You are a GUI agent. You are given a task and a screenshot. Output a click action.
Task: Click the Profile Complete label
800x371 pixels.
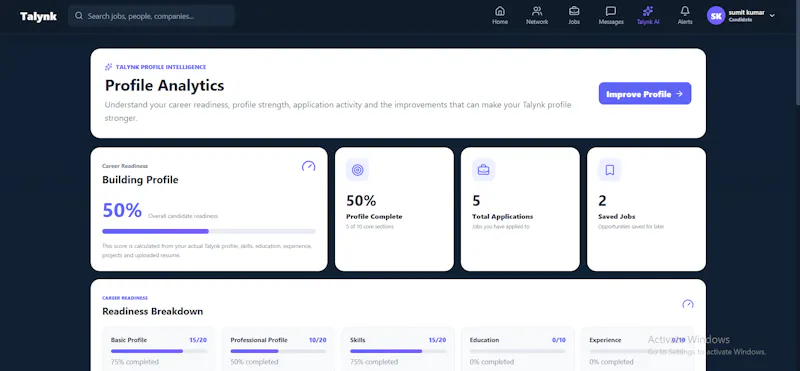click(x=374, y=216)
